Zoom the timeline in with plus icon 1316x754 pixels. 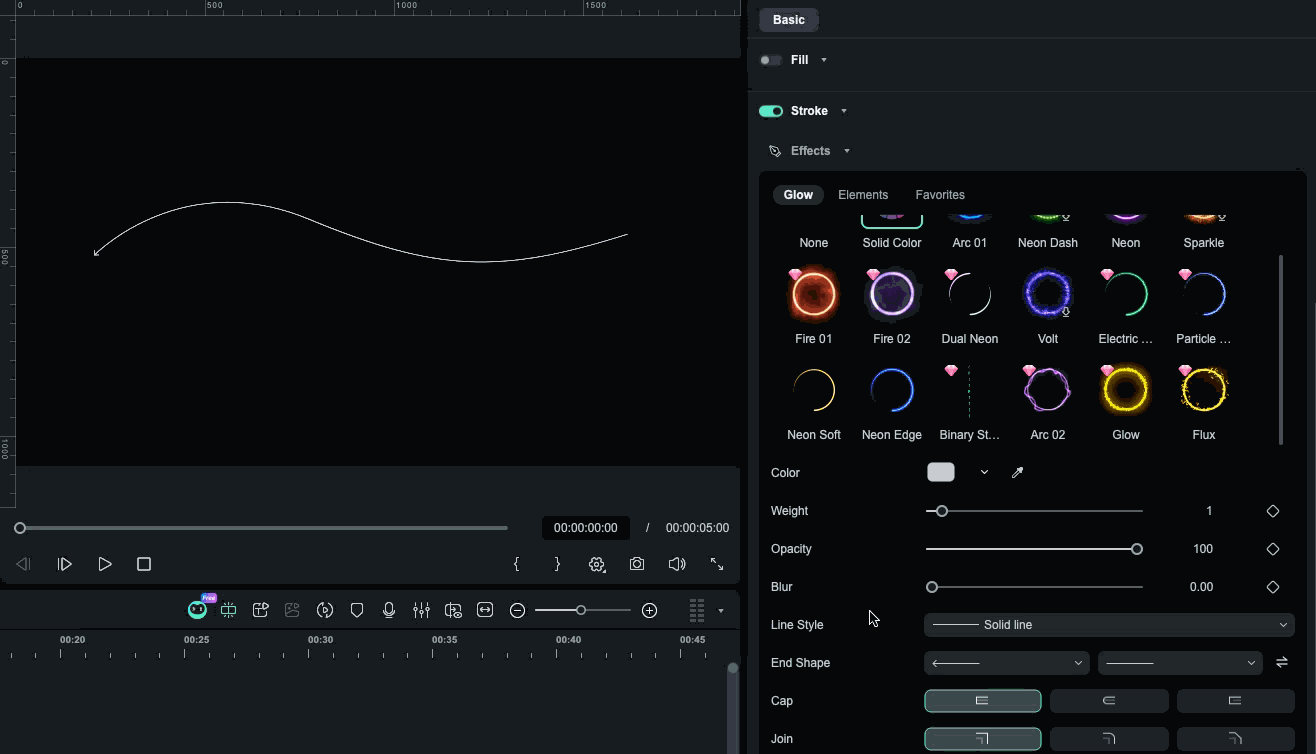pyautogui.click(x=649, y=610)
